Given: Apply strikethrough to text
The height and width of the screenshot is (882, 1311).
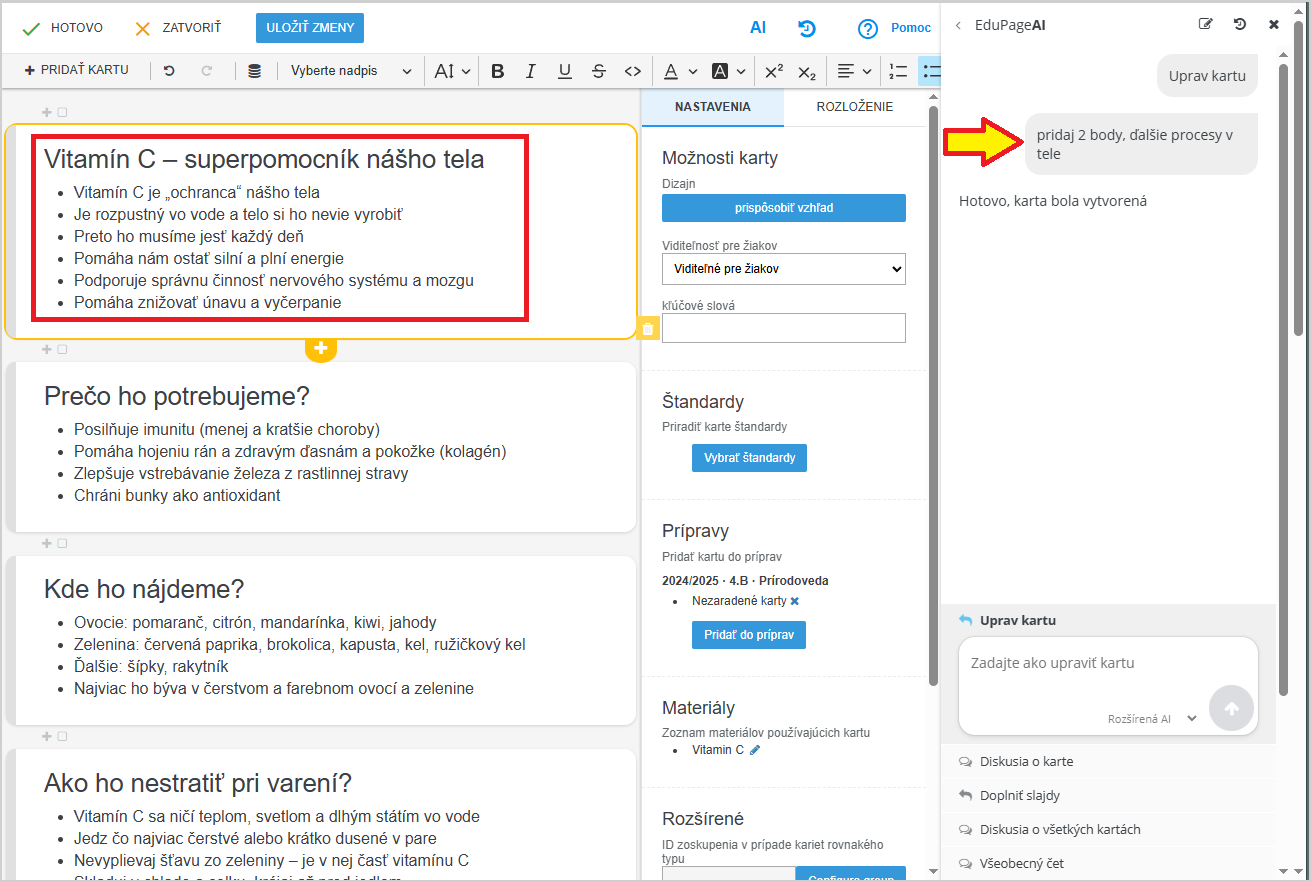Looking at the screenshot, I should click(x=598, y=71).
